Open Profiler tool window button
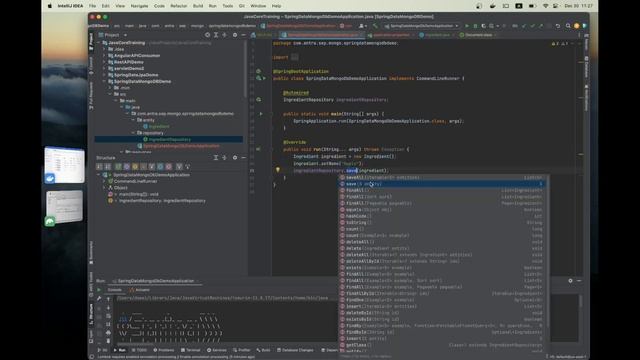 click(242, 350)
